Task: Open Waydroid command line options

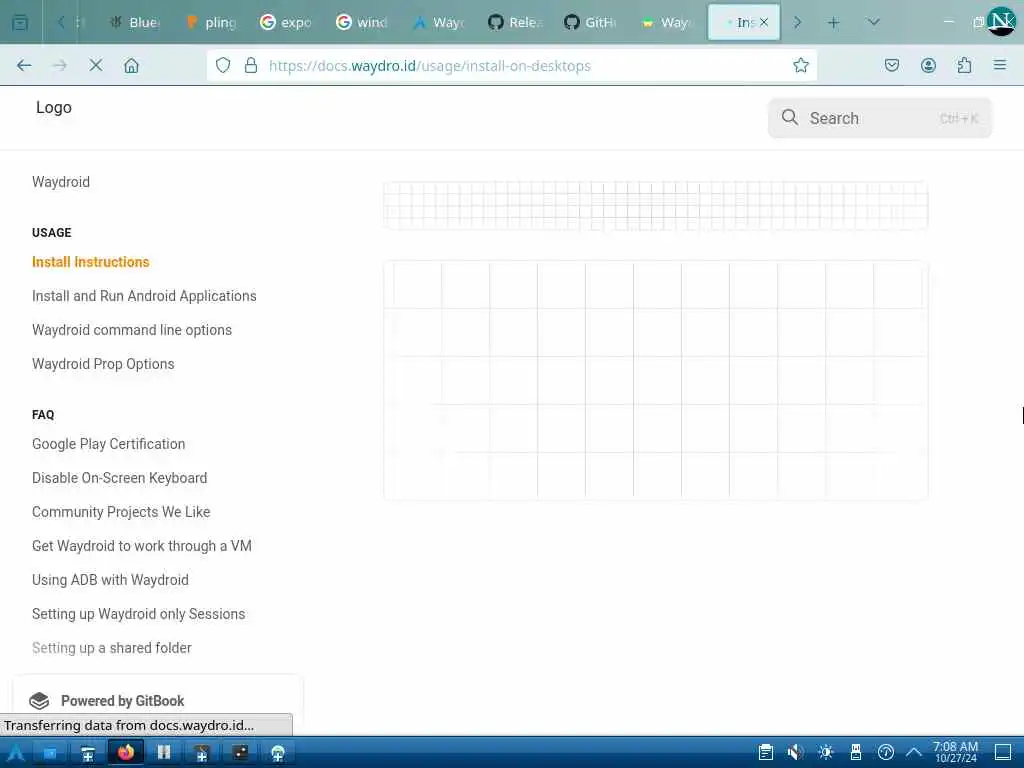Action: tap(132, 330)
